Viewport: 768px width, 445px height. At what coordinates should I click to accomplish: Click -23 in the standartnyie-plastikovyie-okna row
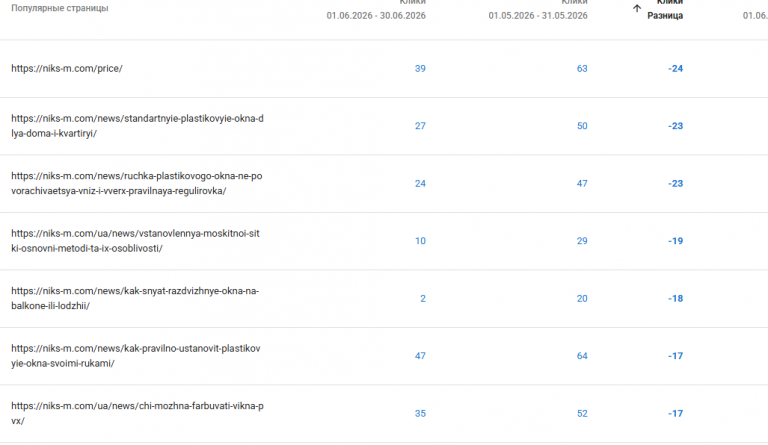coord(675,126)
